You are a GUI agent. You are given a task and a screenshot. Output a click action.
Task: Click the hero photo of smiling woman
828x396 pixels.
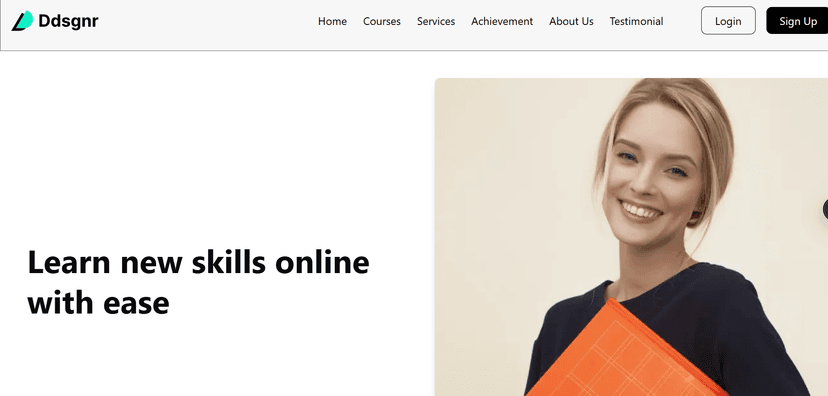pyautogui.click(x=631, y=237)
